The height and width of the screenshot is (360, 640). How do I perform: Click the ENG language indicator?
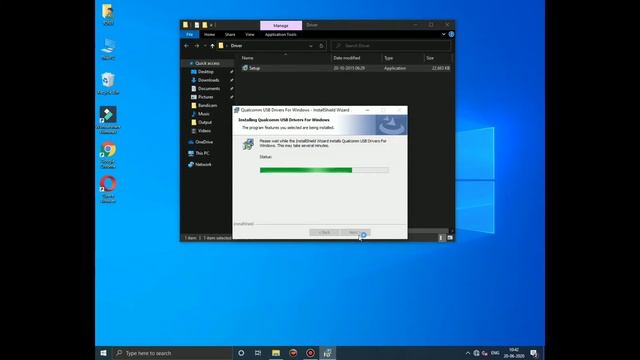(495, 353)
